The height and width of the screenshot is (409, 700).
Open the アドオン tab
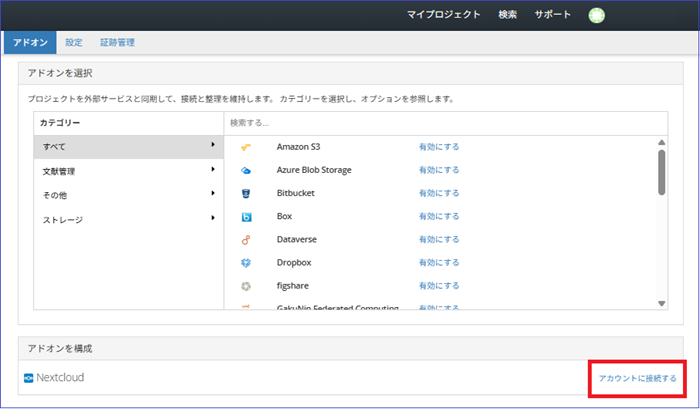[30, 42]
